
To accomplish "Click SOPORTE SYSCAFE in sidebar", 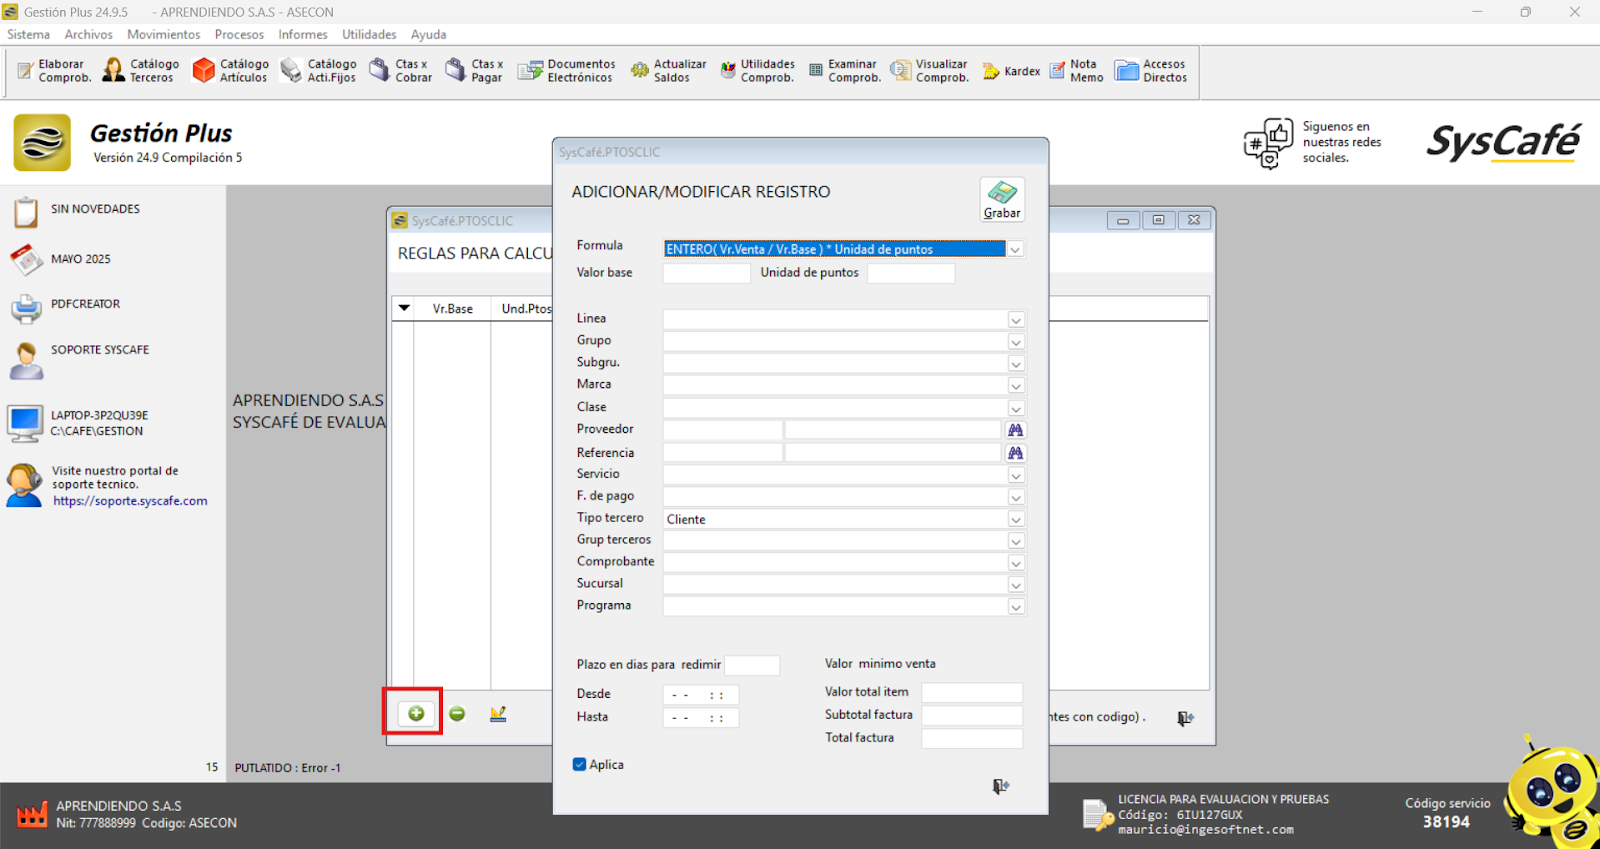I will tap(99, 350).
